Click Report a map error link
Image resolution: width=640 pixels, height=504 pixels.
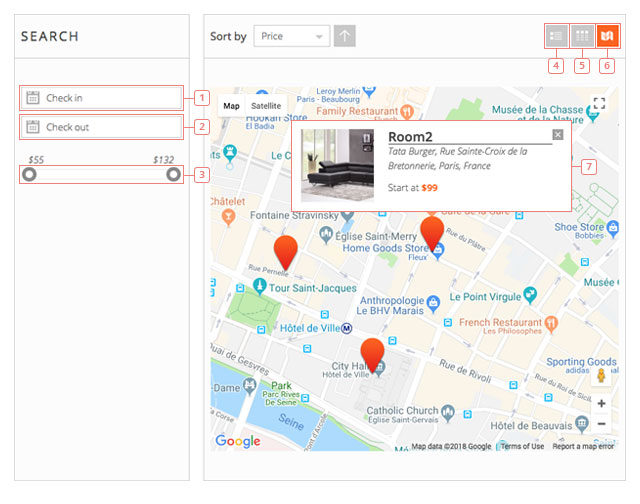coord(583,446)
